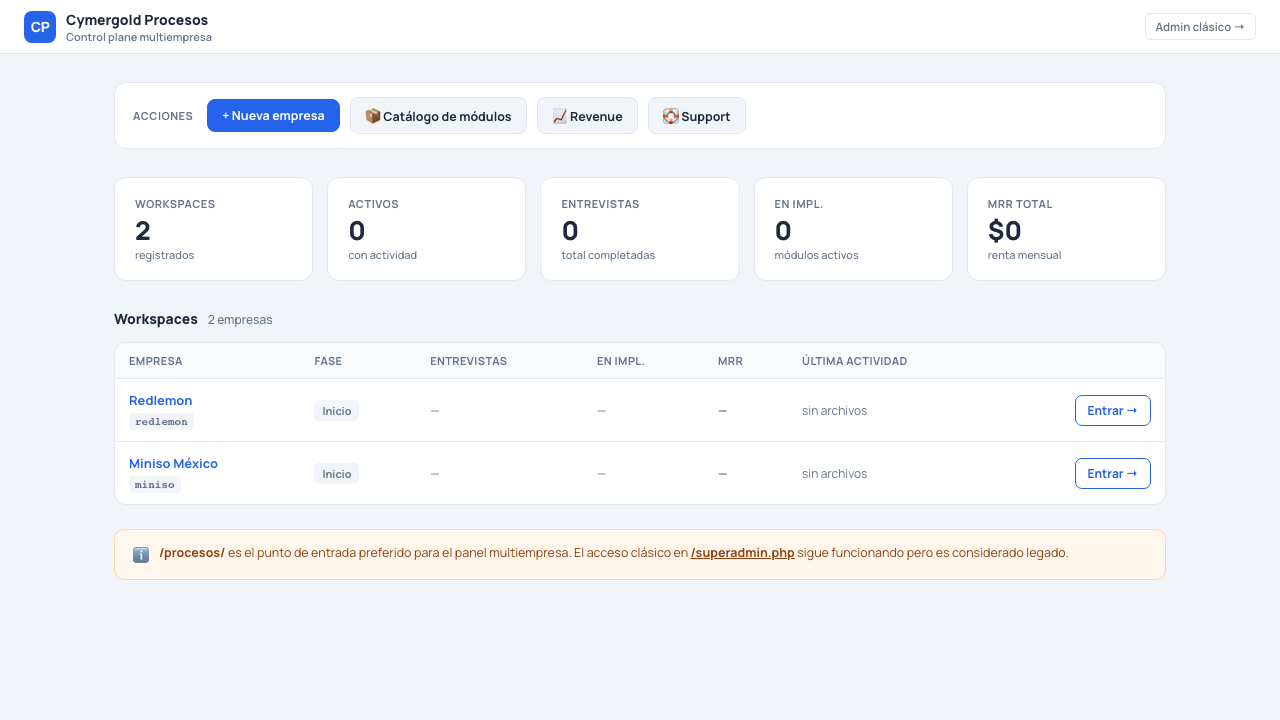
Task: Open the Miniso México company link
Action: coord(173,463)
